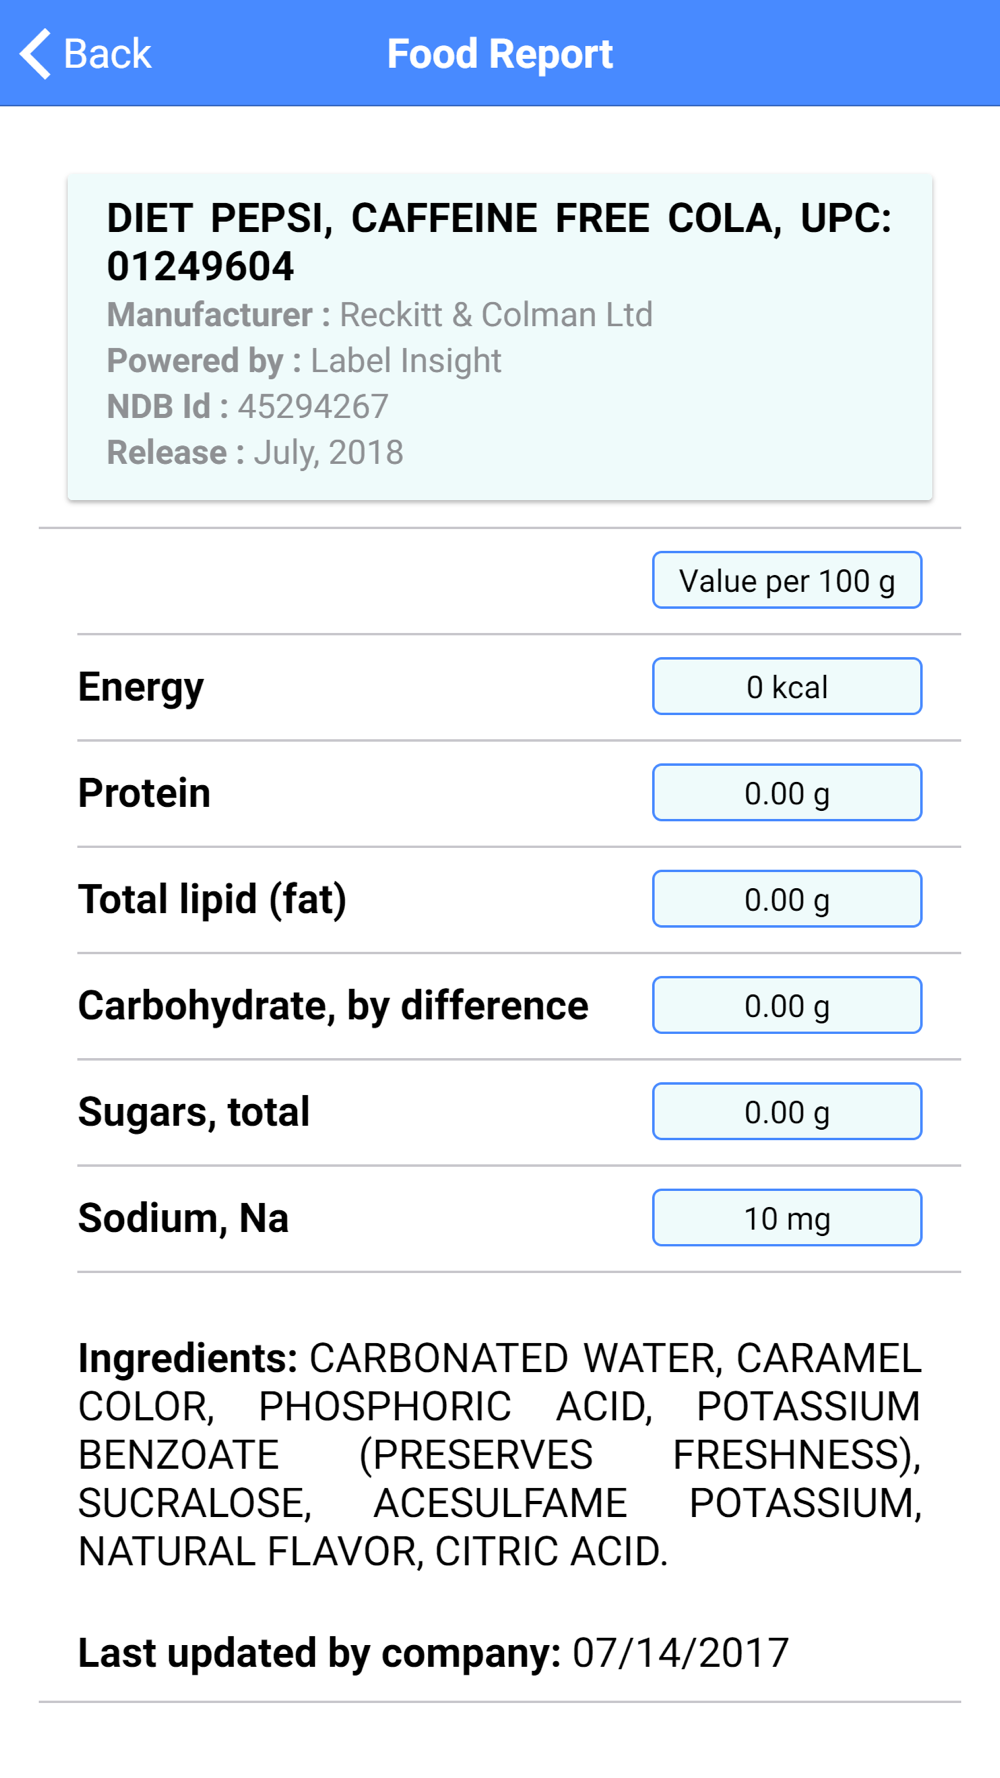Tap the Manufacturer Reckitt & Colman line
Viewport: 1000px width, 1778px height.
(x=380, y=315)
